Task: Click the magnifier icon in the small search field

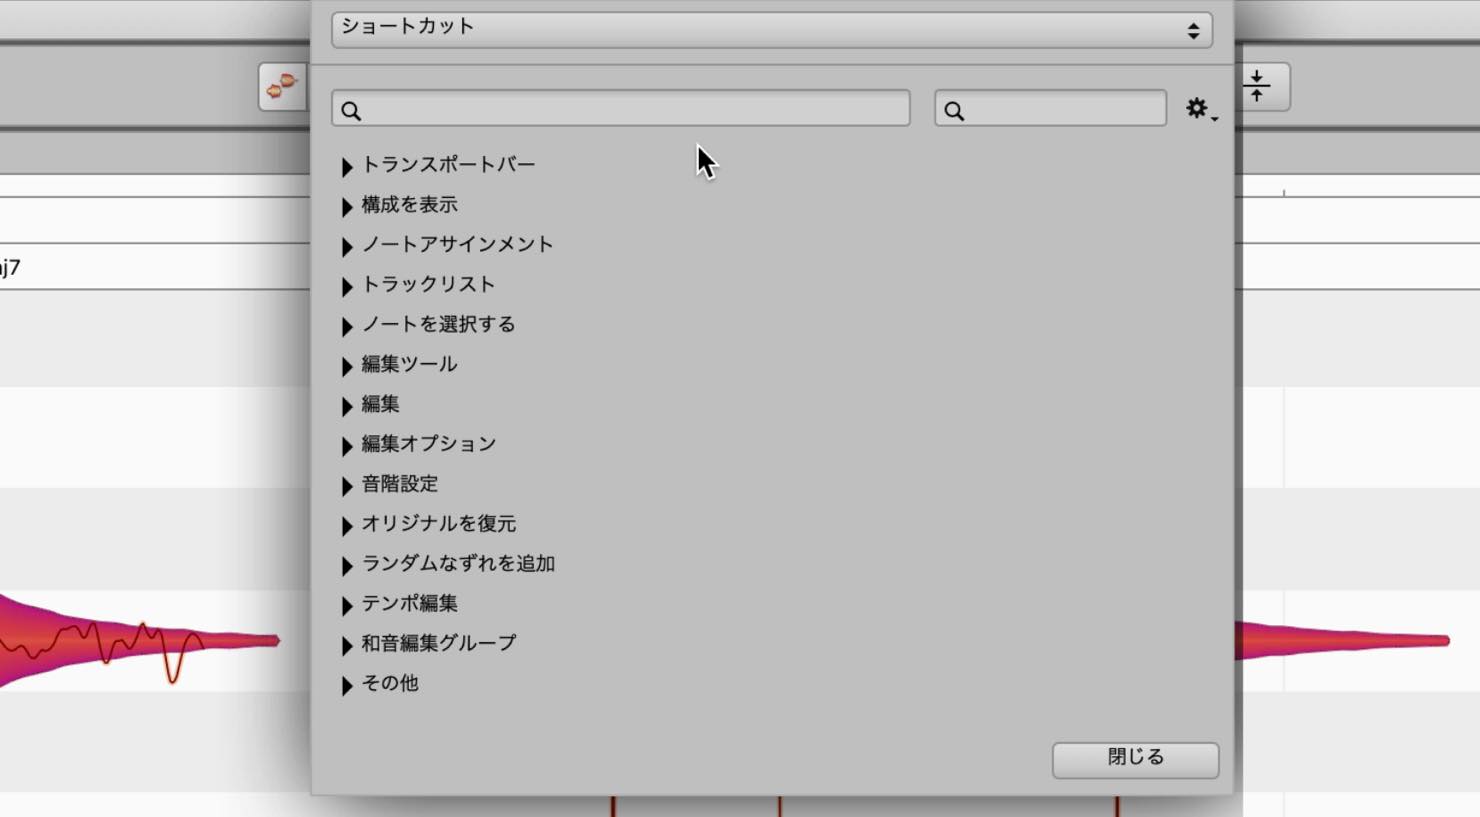Action: click(x=954, y=111)
